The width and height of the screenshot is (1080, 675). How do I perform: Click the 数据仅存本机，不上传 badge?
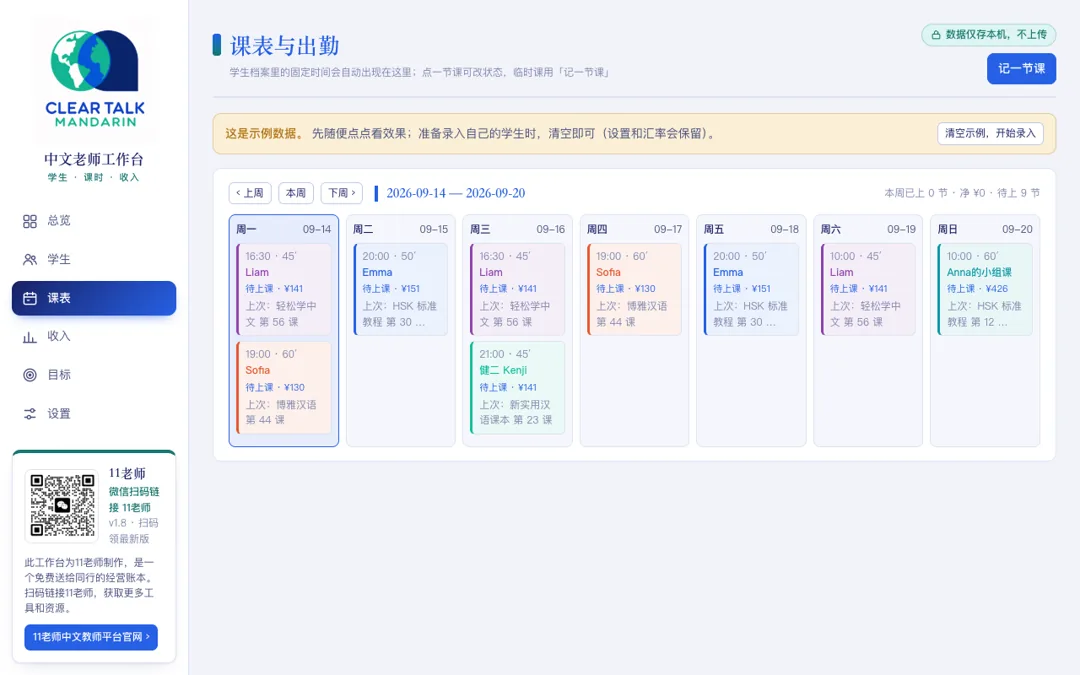click(x=988, y=34)
